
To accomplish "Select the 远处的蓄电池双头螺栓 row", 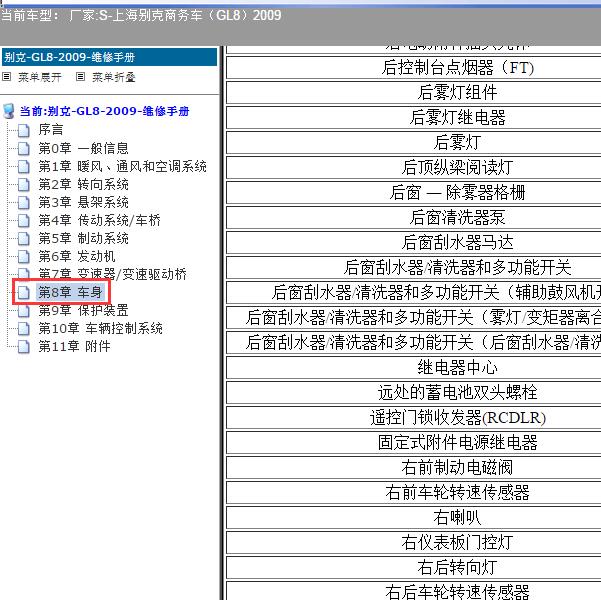I will coord(414,392).
